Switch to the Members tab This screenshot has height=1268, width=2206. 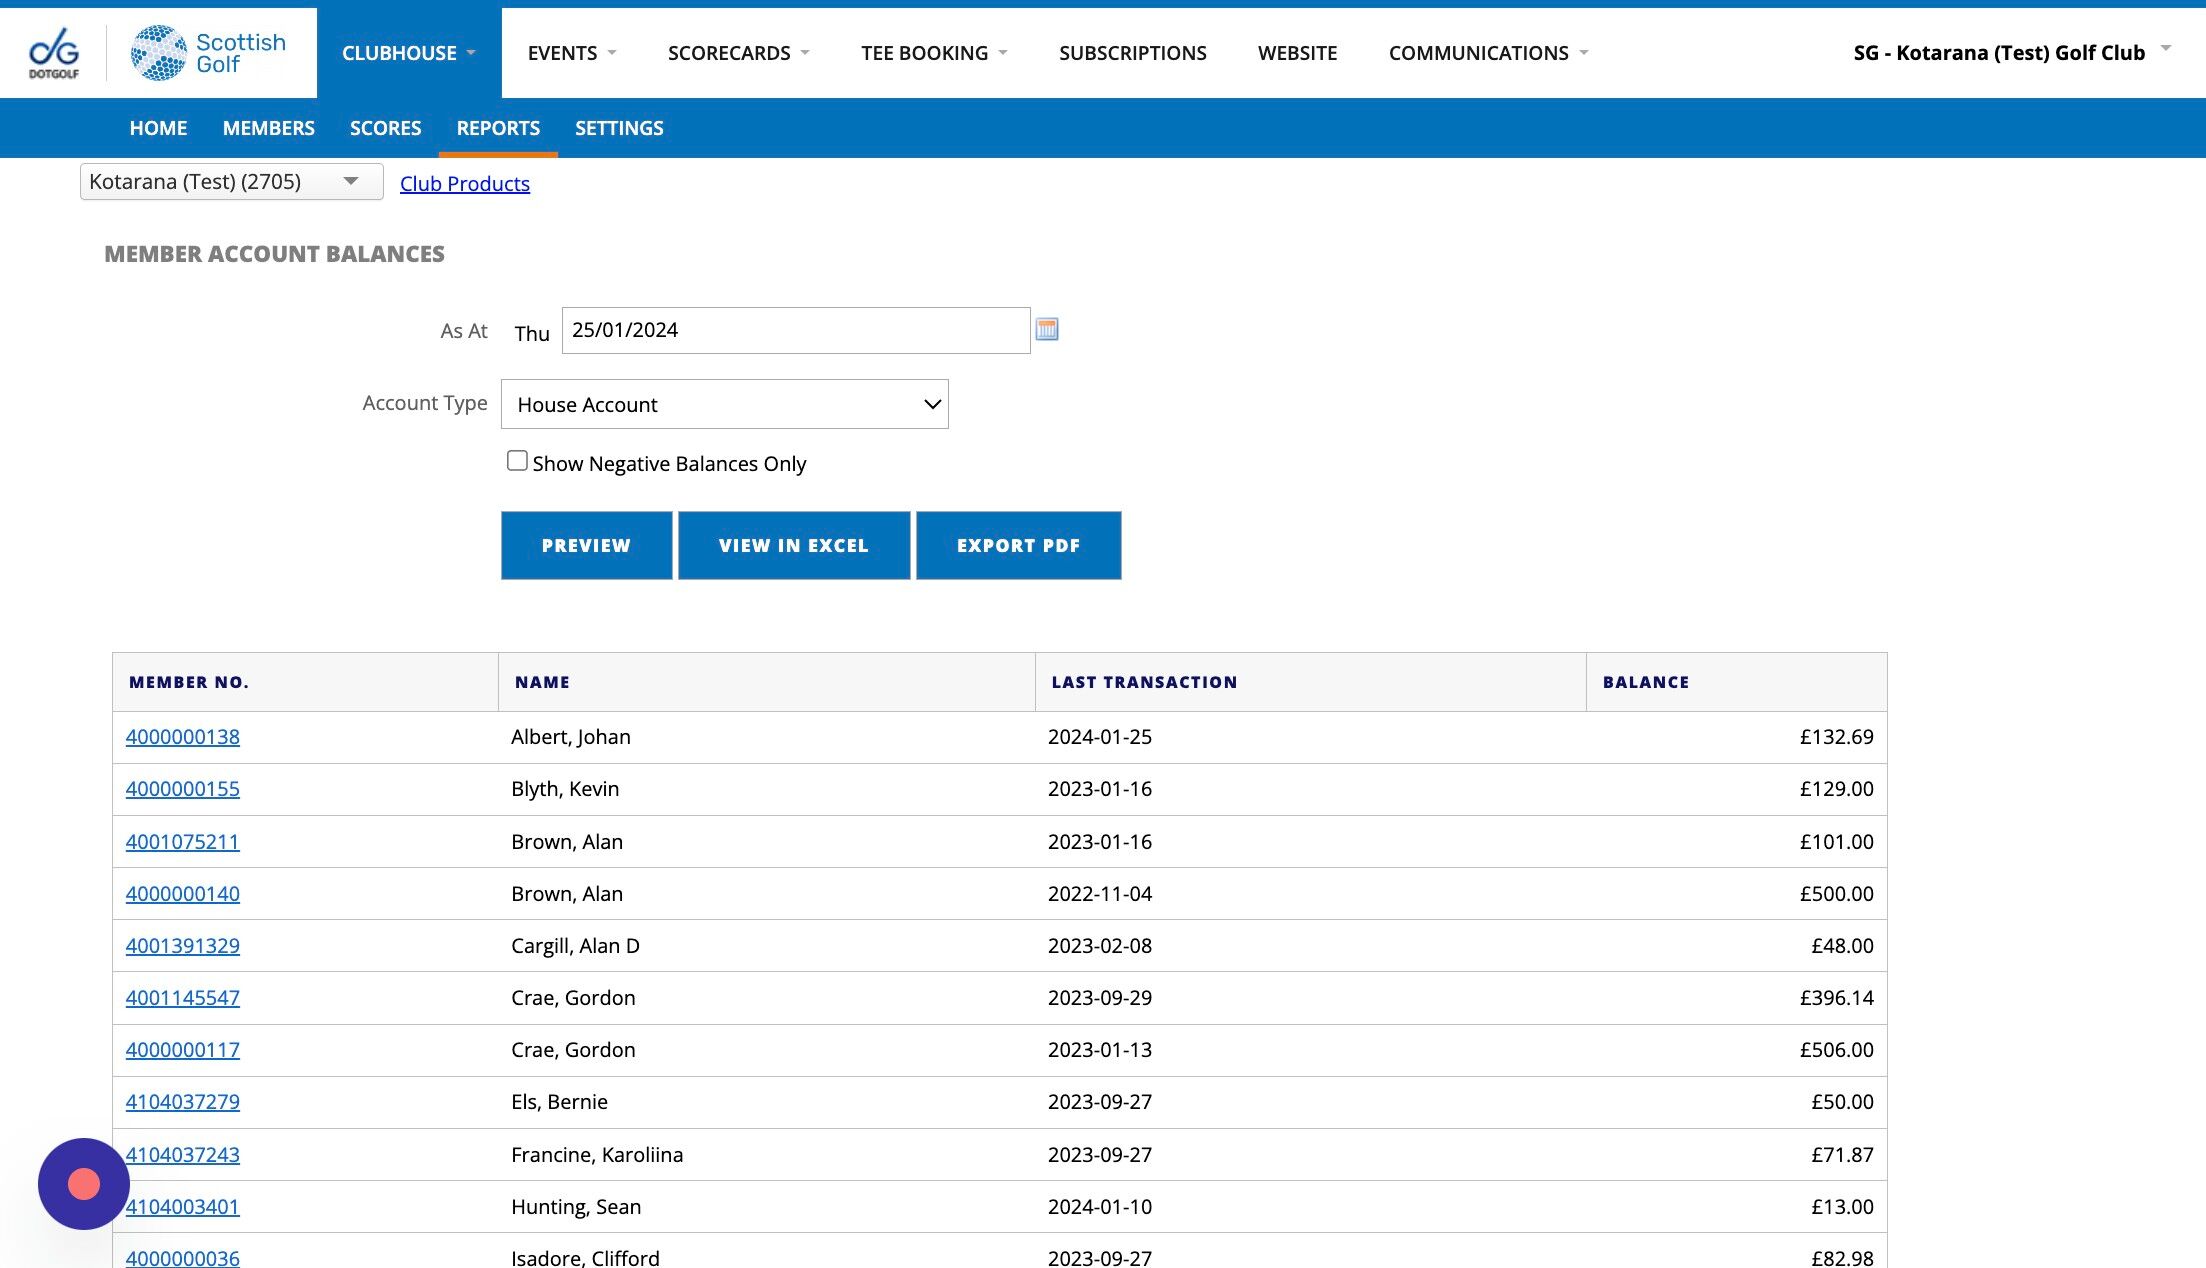pyautogui.click(x=268, y=128)
